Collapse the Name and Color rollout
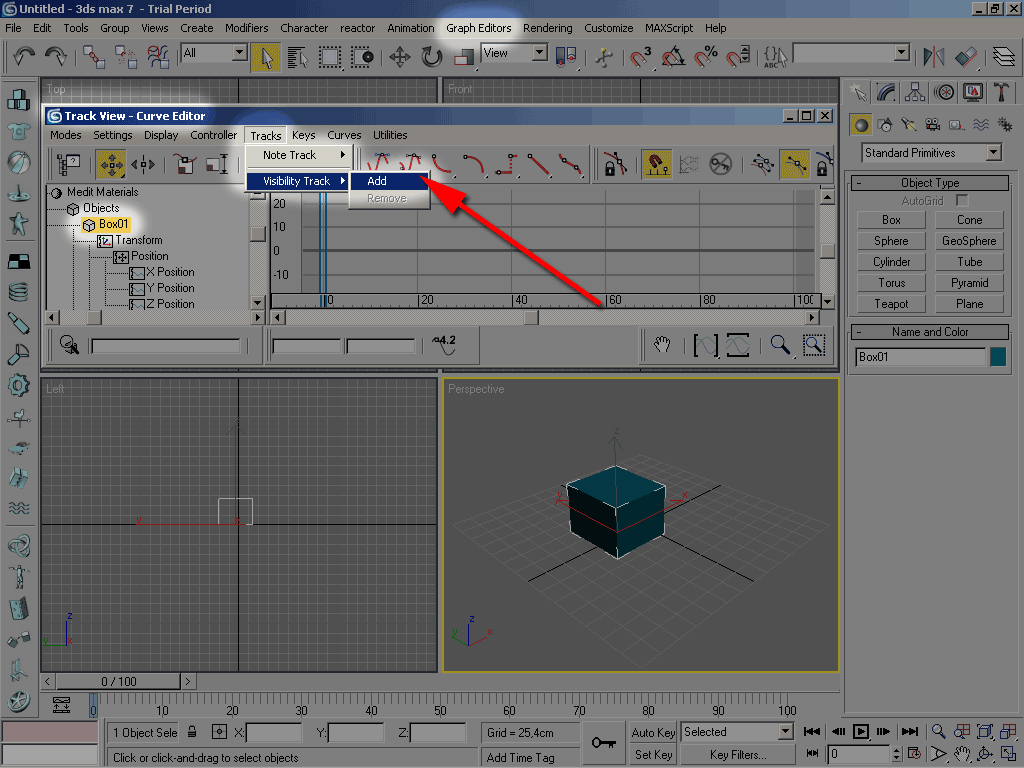 pos(930,332)
